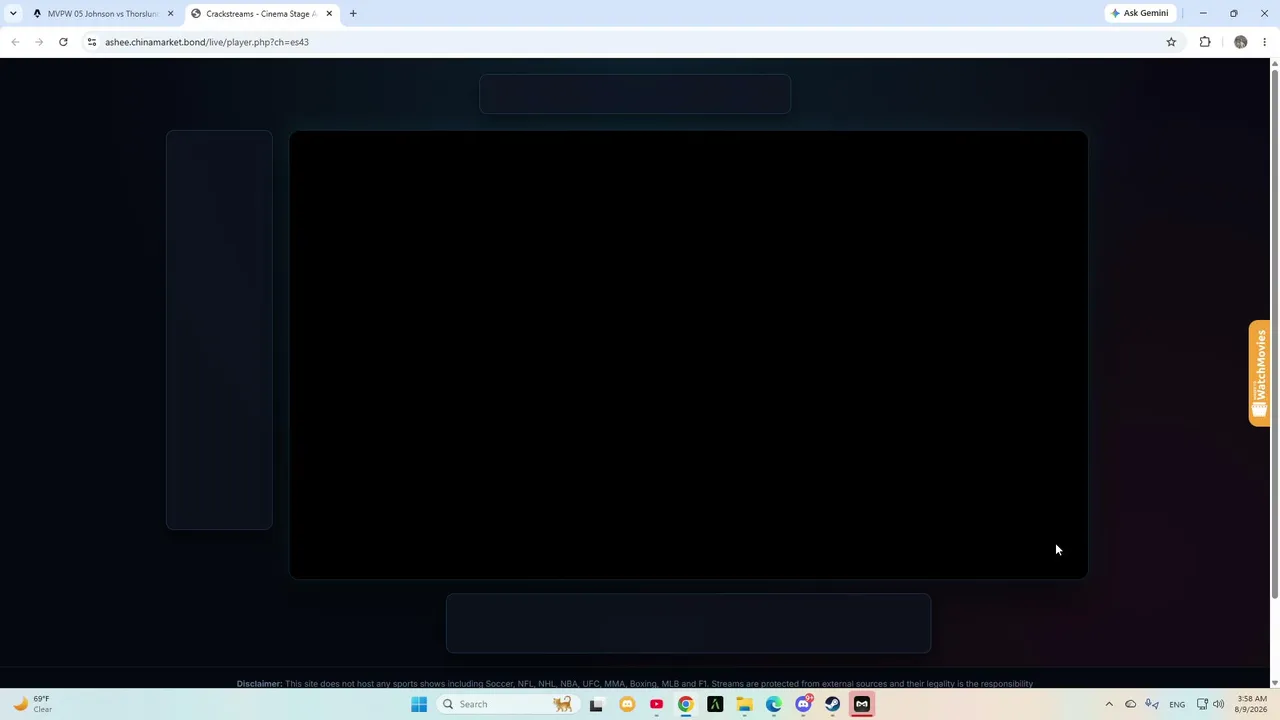
Task: Open the Windows Start menu
Action: point(419,704)
